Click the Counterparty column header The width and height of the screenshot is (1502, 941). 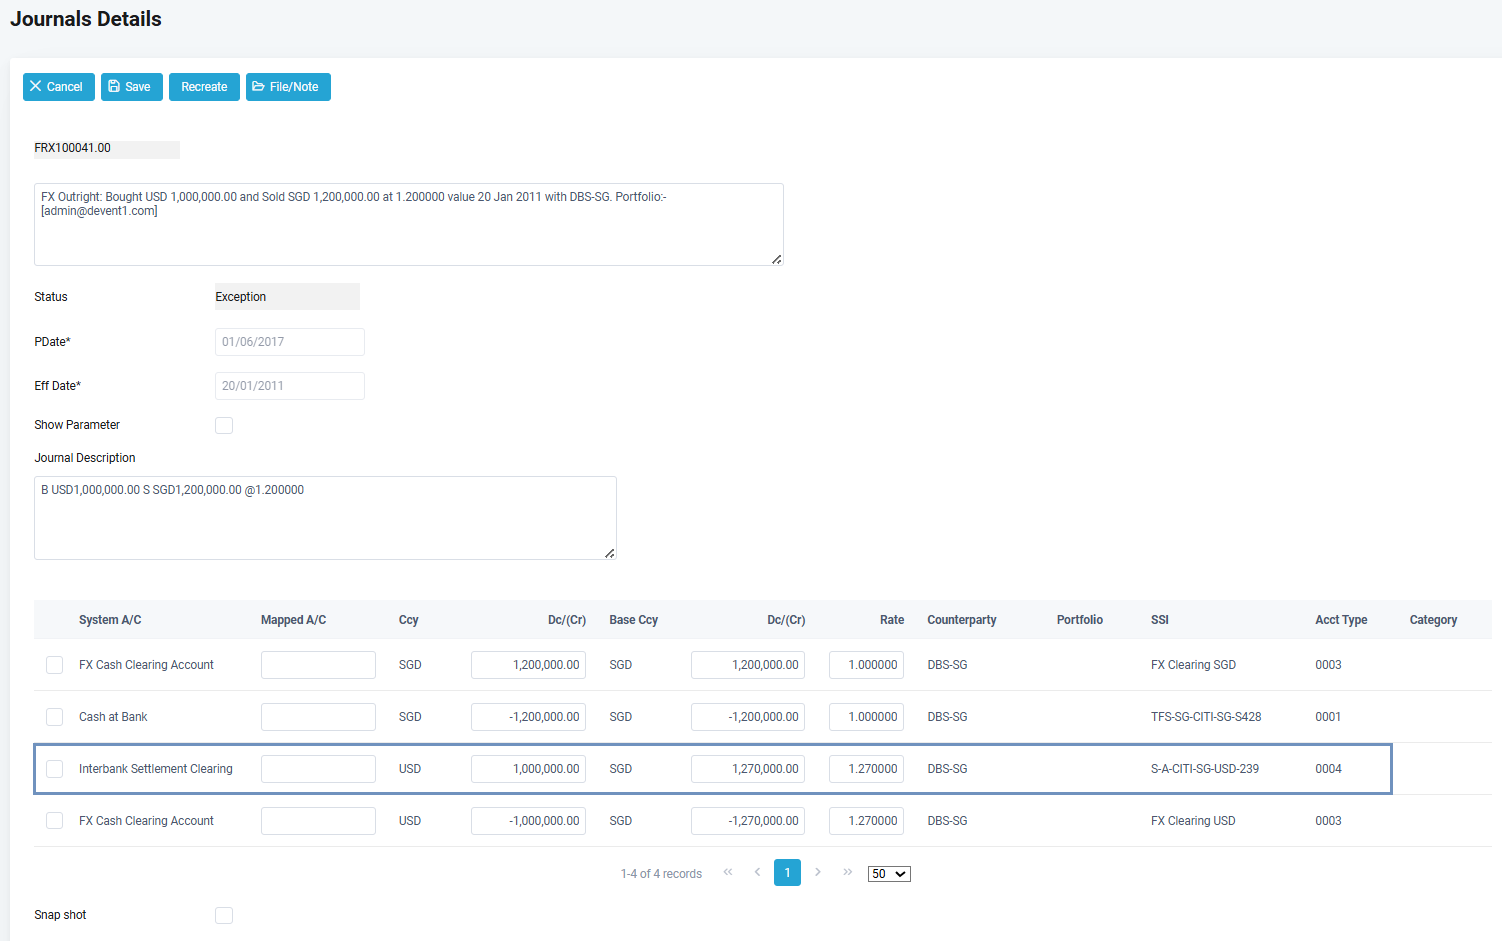(962, 620)
